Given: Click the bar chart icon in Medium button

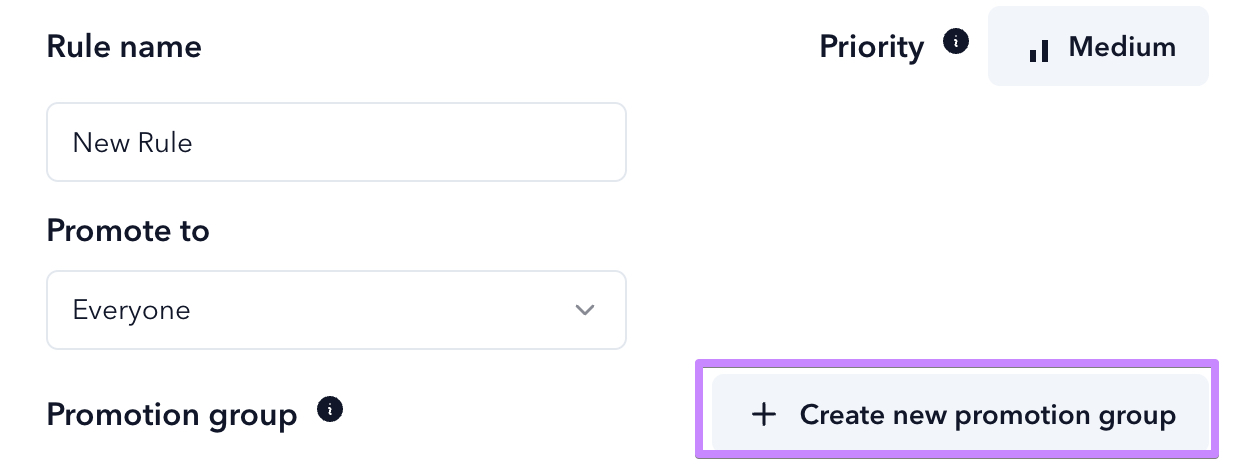Looking at the screenshot, I should pos(1039,49).
